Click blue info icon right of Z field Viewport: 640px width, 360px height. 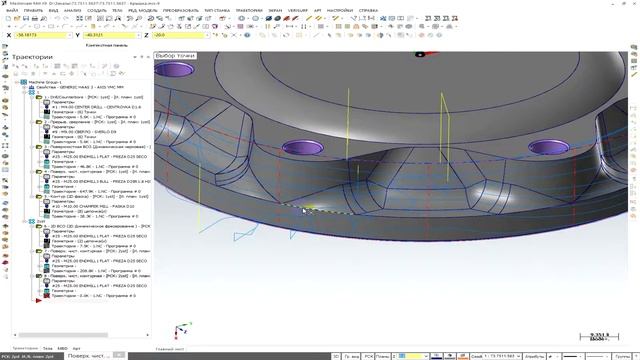247,35
